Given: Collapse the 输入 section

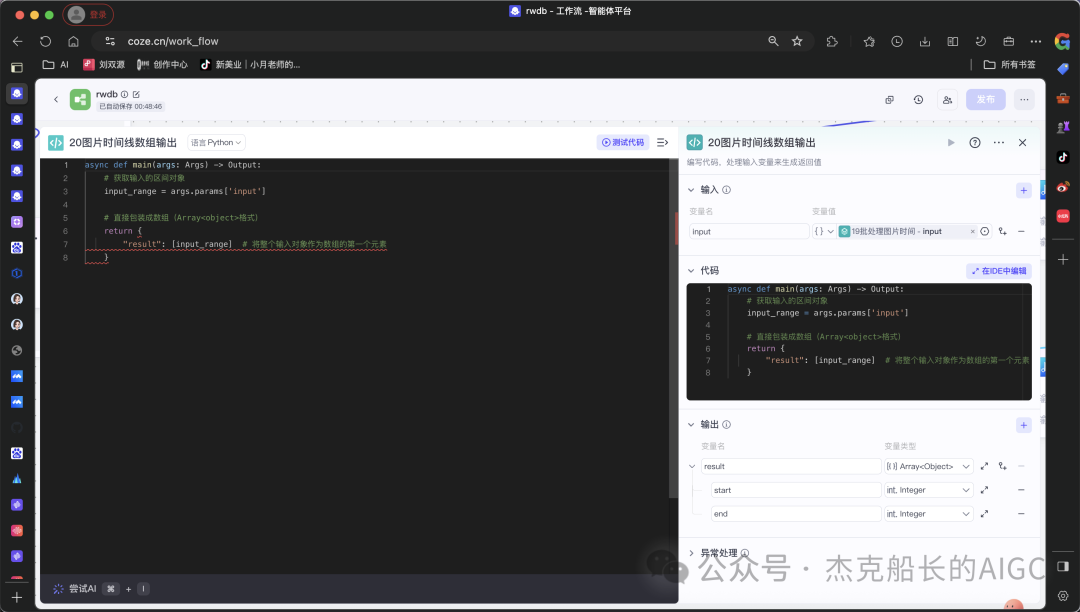Looking at the screenshot, I should point(692,190).
